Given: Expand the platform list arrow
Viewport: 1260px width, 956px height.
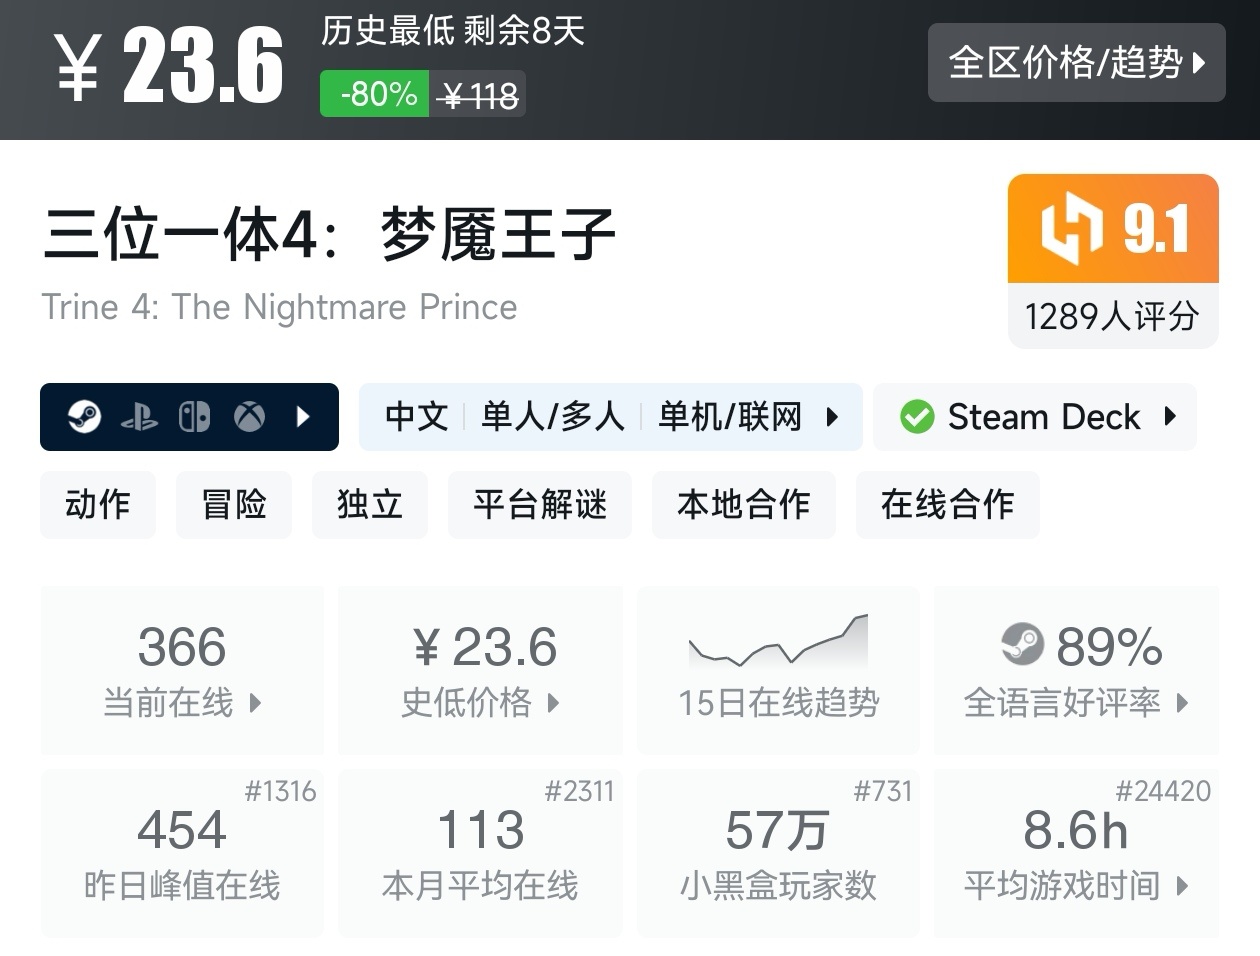Looking at the screenshot, I should point(304,417).
